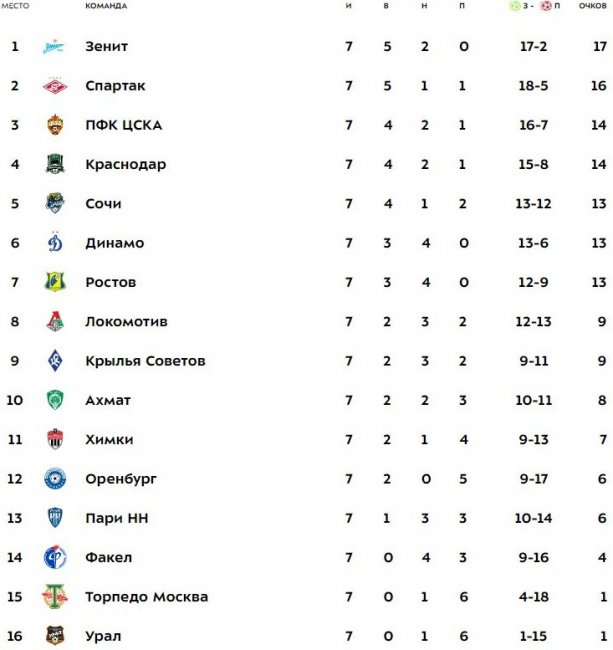Sort table by ОЧКОВ column header
The height and width of the screenshot is (650, 613).
594,6
